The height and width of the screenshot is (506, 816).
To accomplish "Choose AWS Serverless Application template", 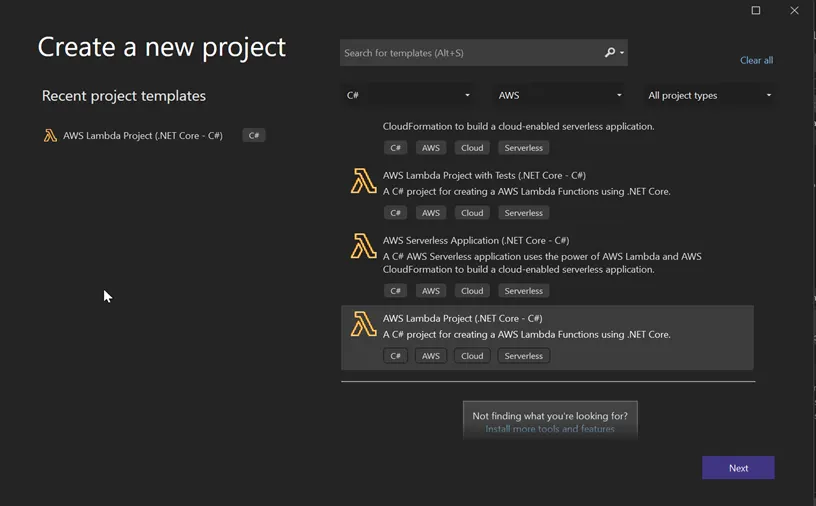I will pyautogui.click(x=547, y=265).
